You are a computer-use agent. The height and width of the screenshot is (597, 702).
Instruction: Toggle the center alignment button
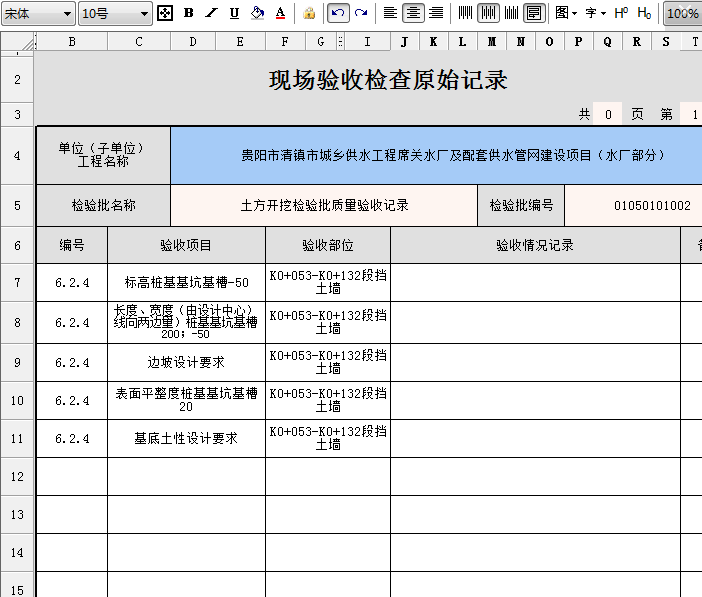click(x=413, y=13)
